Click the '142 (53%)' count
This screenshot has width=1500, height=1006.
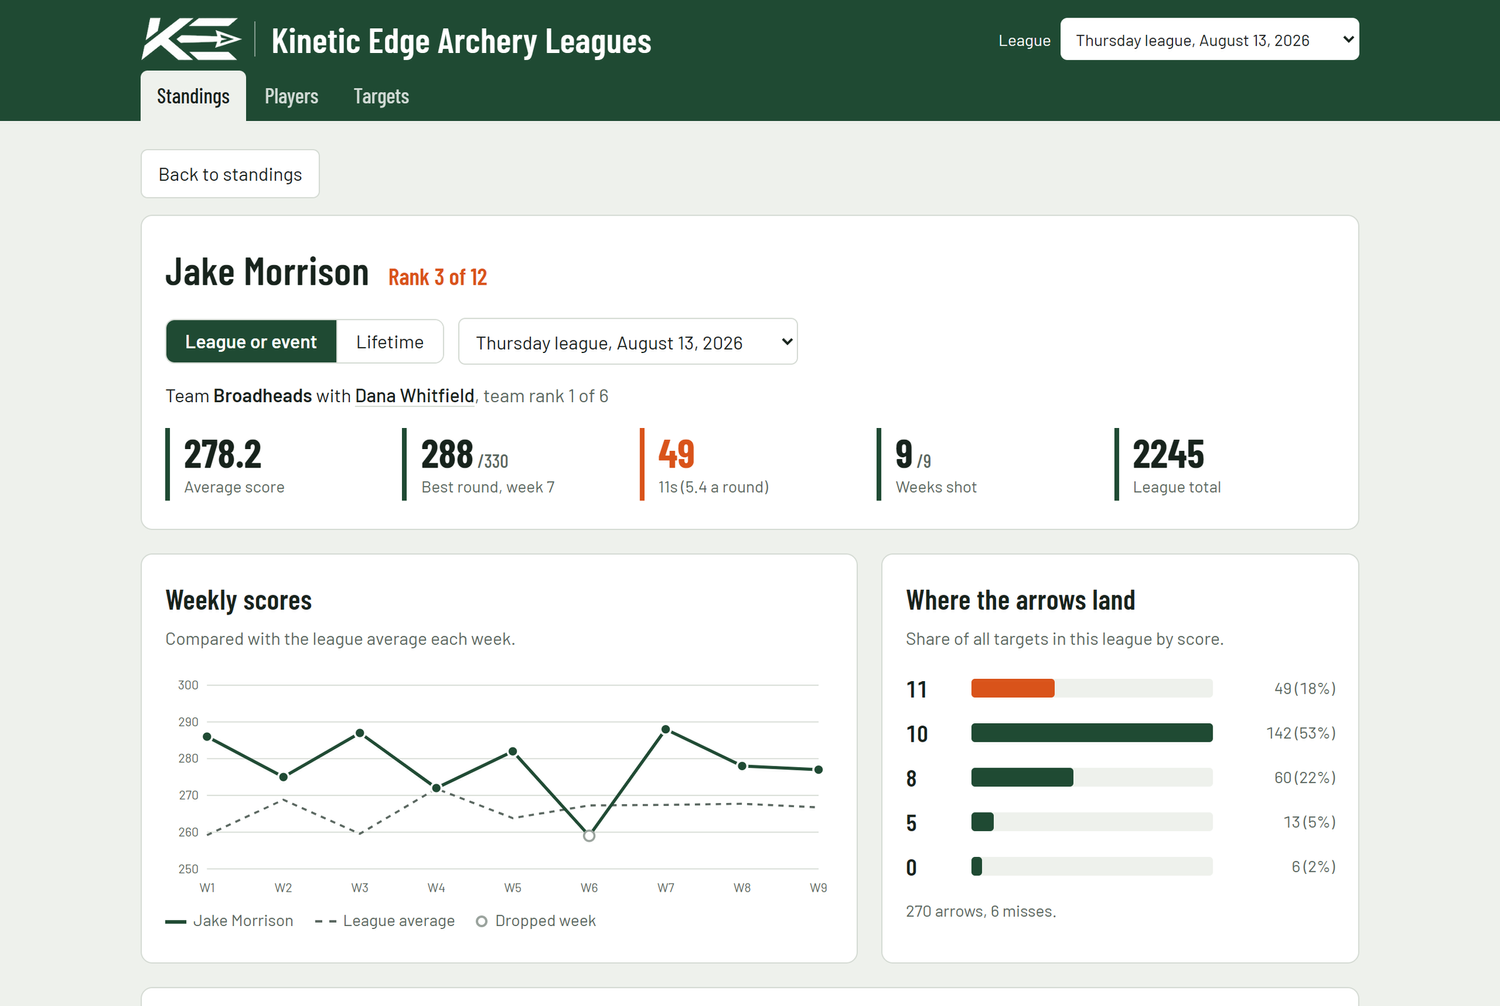coord(1301,733)
